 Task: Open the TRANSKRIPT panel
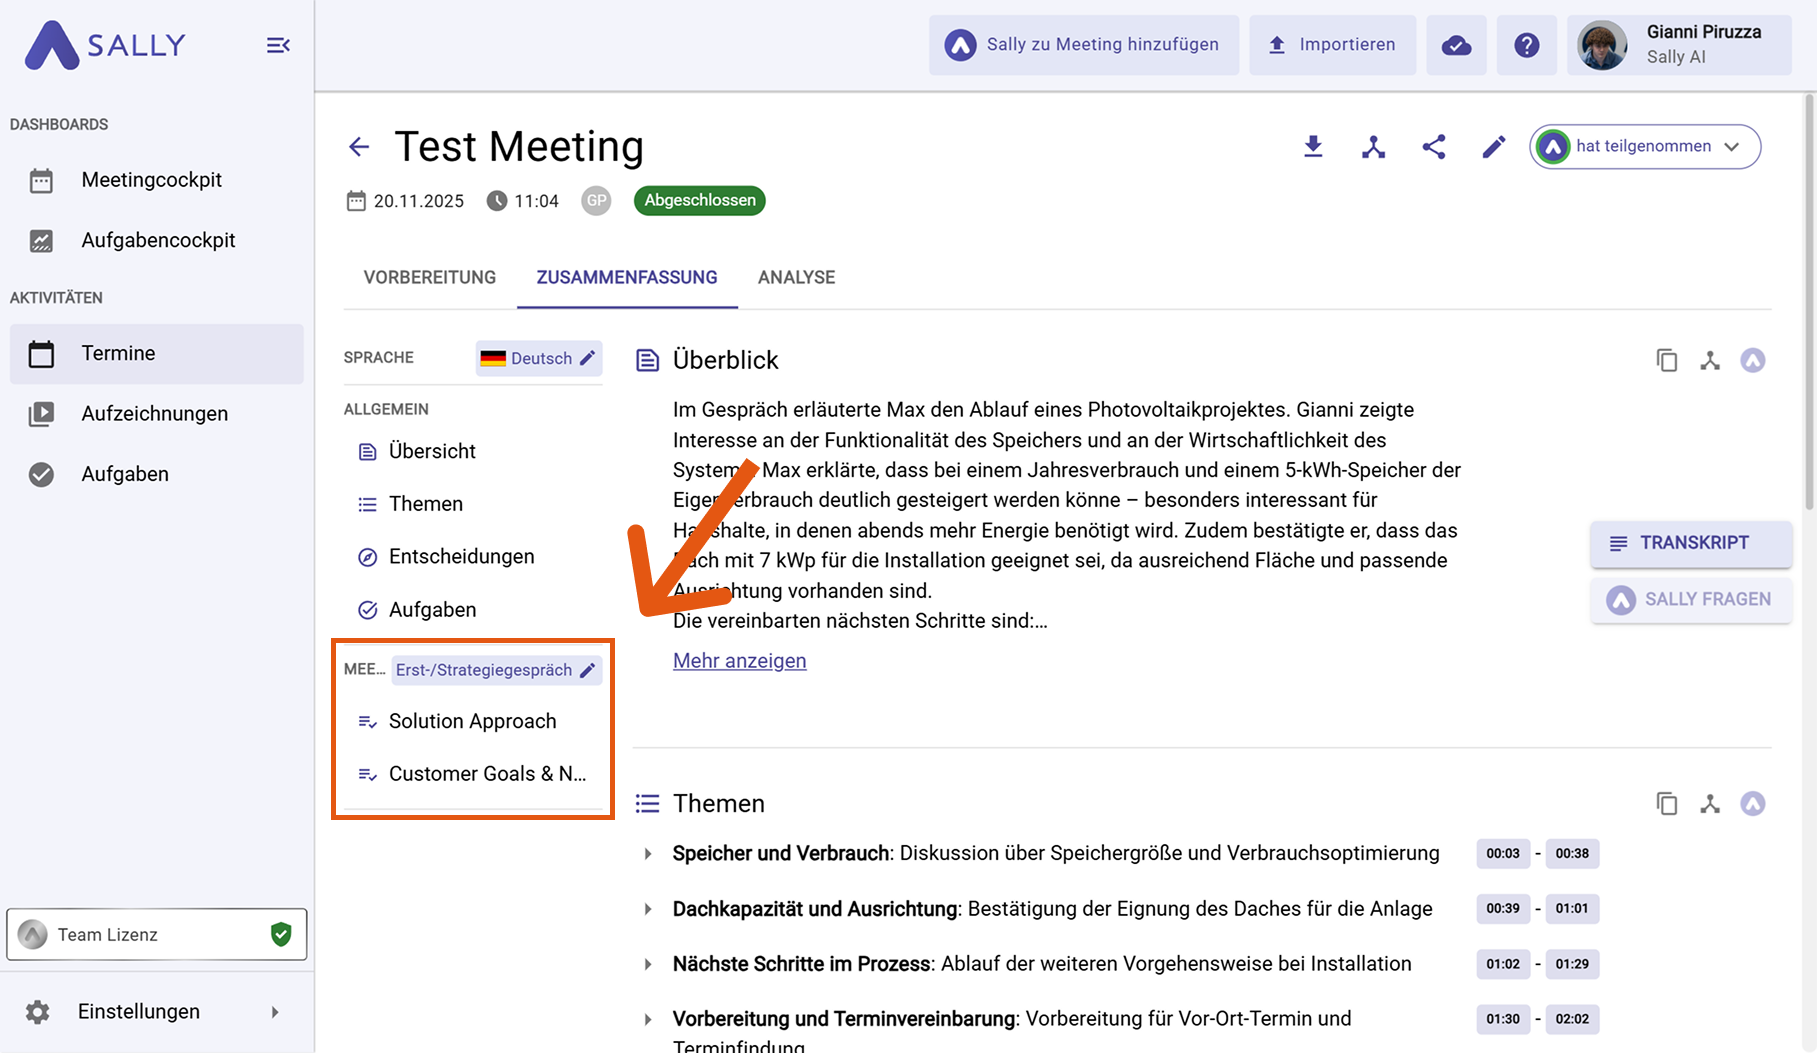tap(1691, 543)
